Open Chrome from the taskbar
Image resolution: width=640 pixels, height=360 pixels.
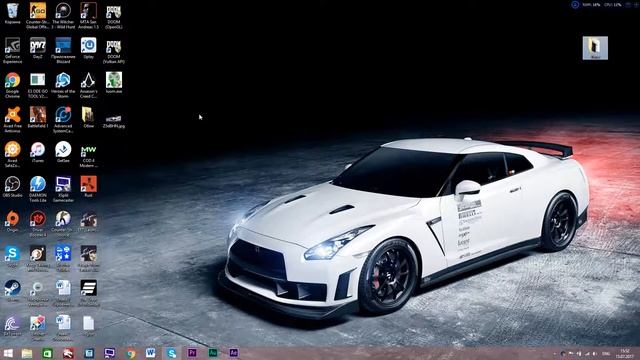point(131,353)
